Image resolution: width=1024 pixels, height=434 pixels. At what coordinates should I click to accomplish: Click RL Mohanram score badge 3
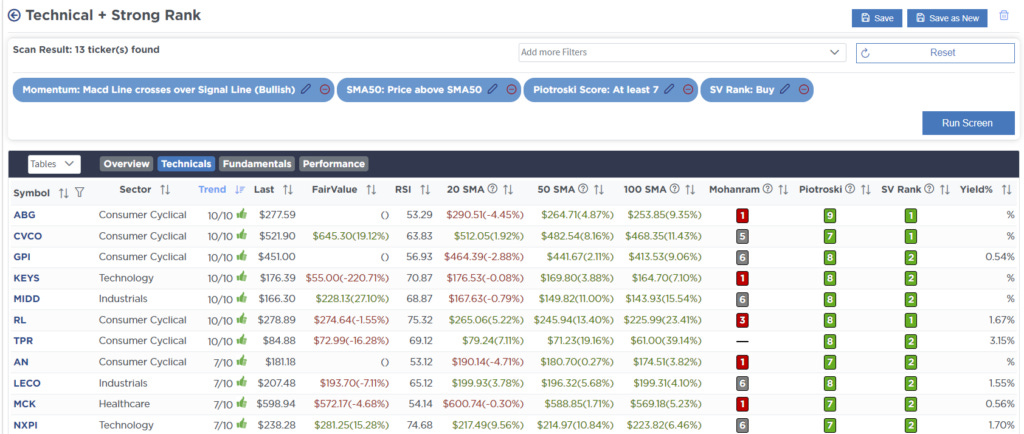pos(743,320)
